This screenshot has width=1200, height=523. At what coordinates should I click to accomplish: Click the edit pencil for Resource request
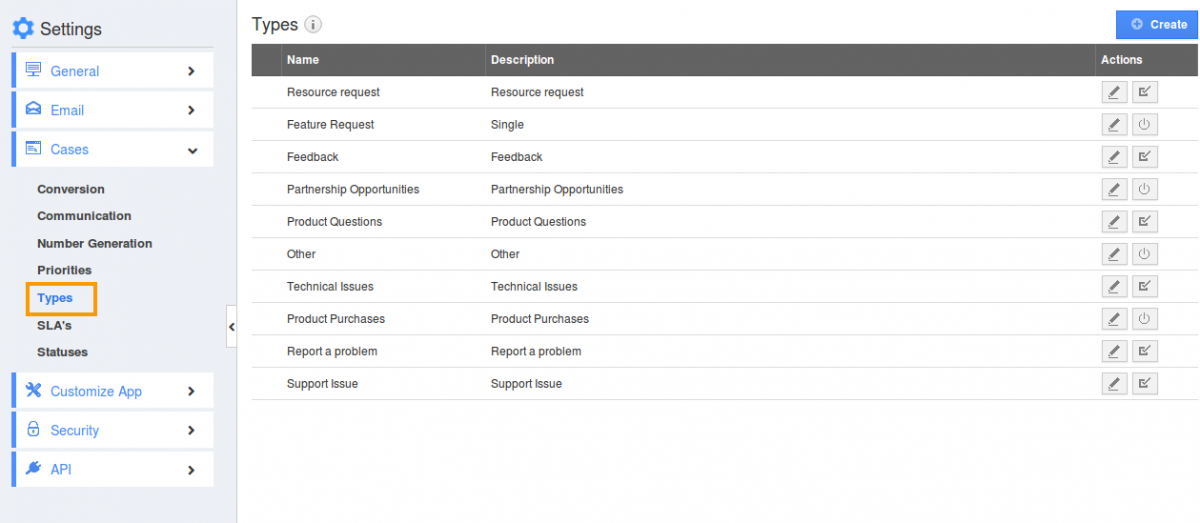1113,92
